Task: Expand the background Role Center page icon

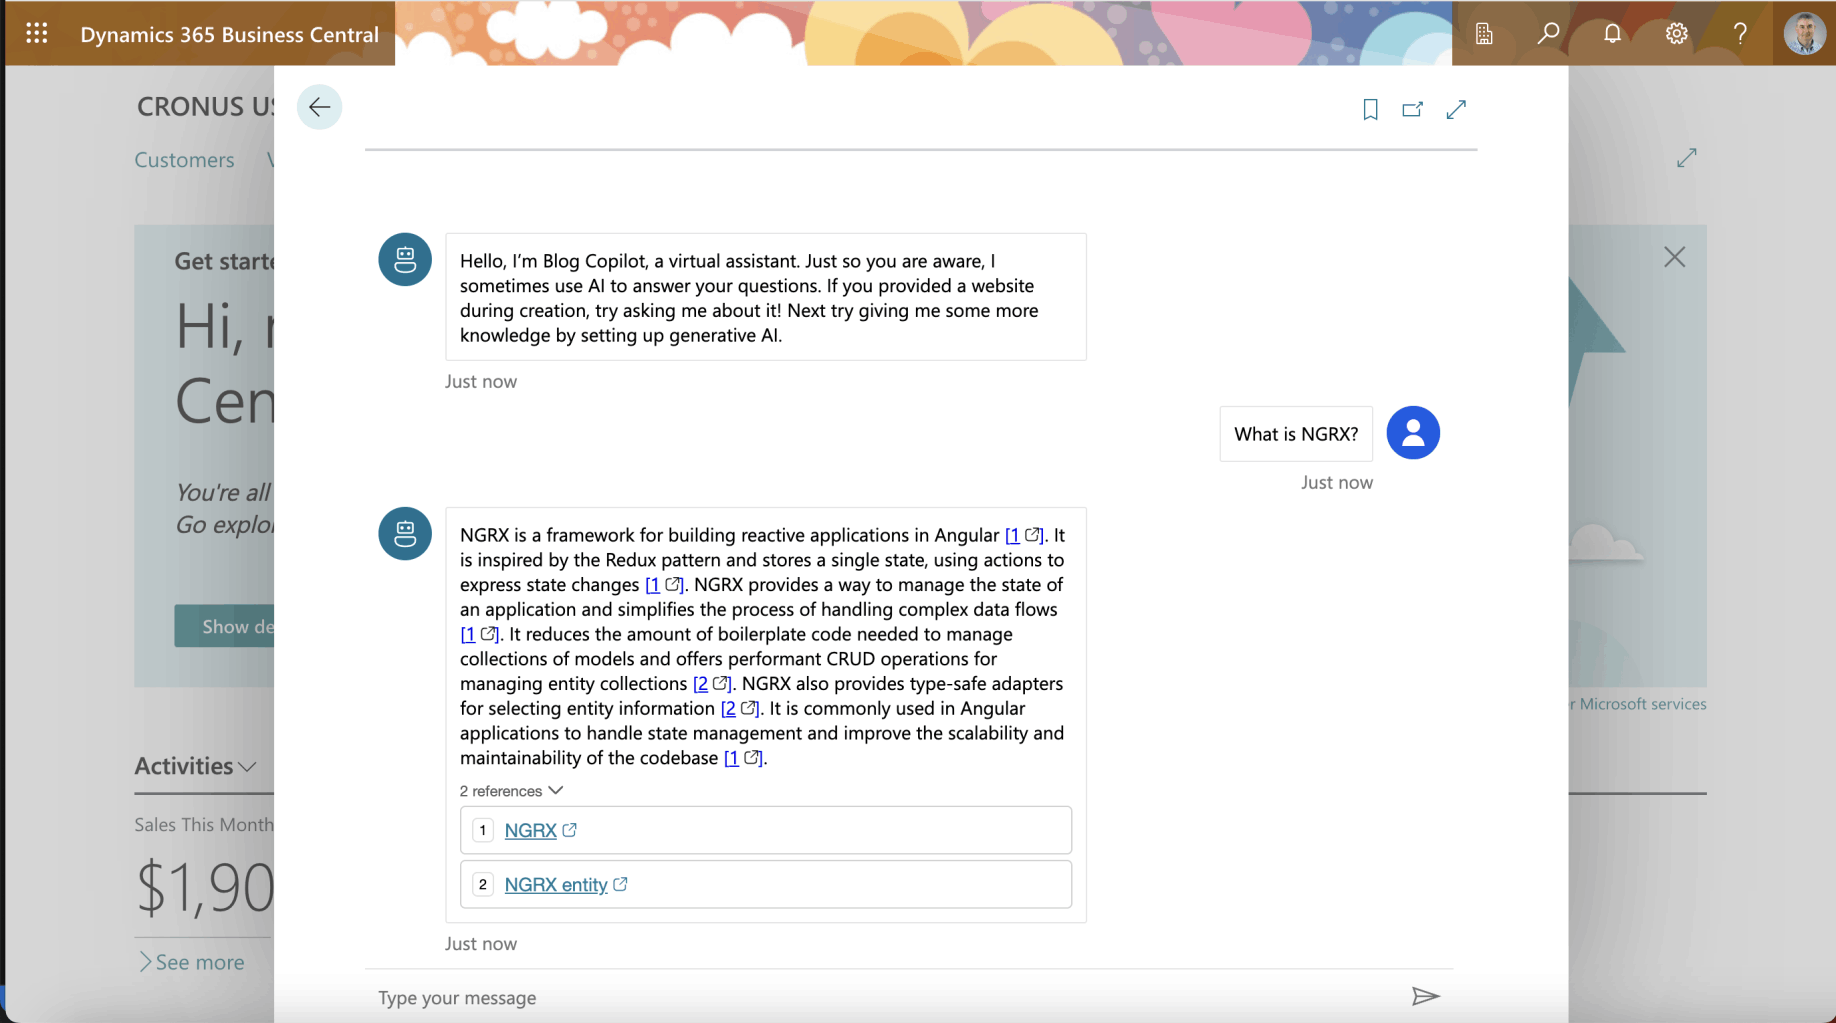Action: [1687, 158]
